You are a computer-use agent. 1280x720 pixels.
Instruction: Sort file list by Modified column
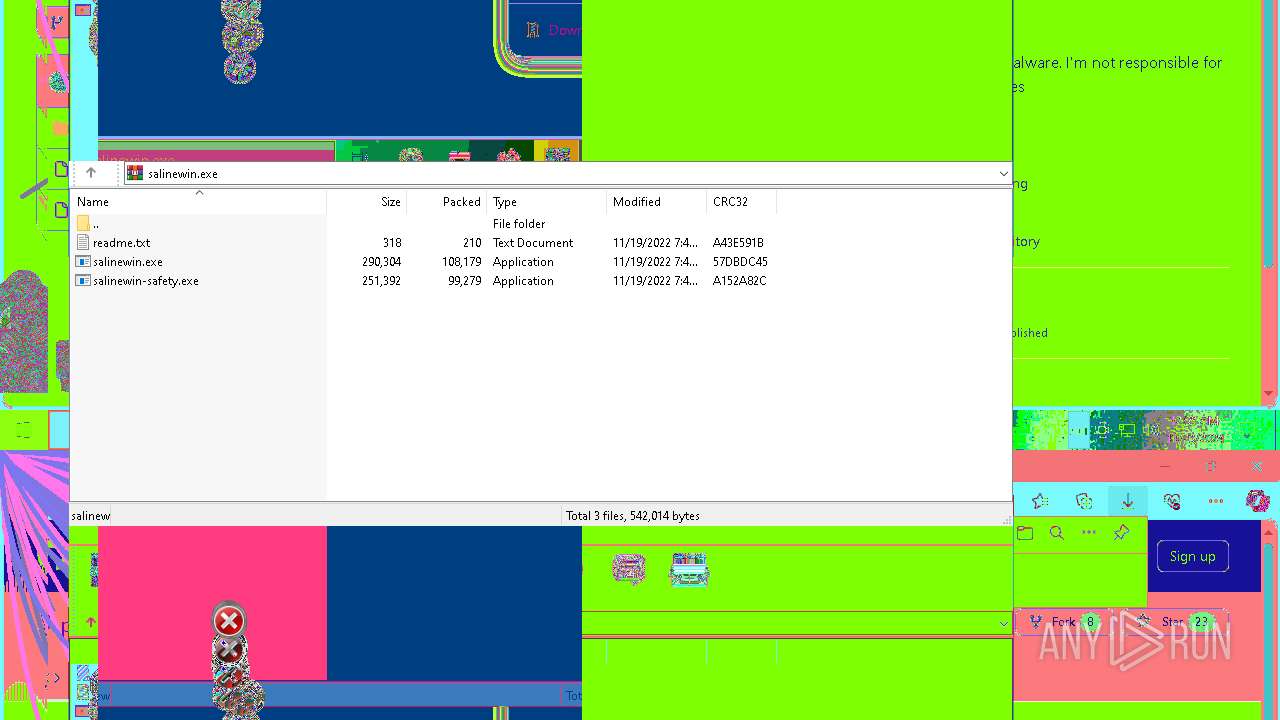point(657,201)
